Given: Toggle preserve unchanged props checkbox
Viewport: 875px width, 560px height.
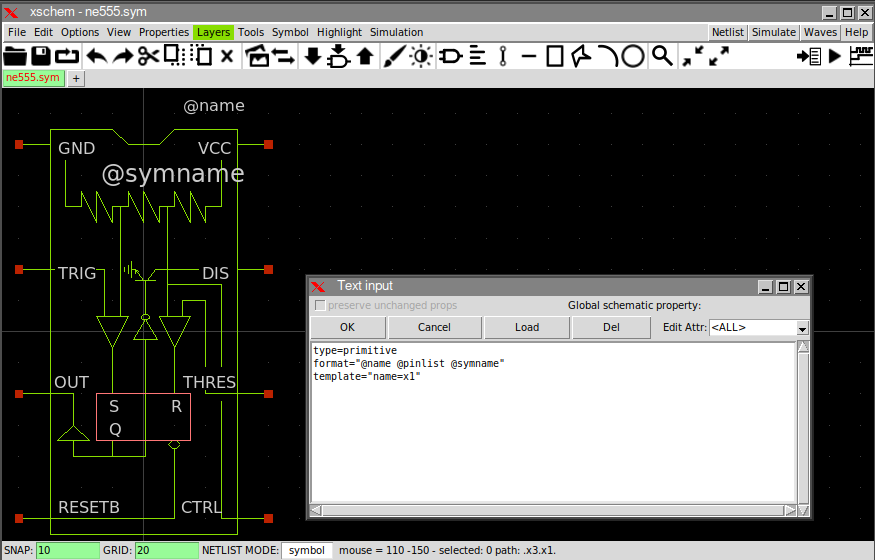Looking at the screenshot, I should tap(320, 305).
